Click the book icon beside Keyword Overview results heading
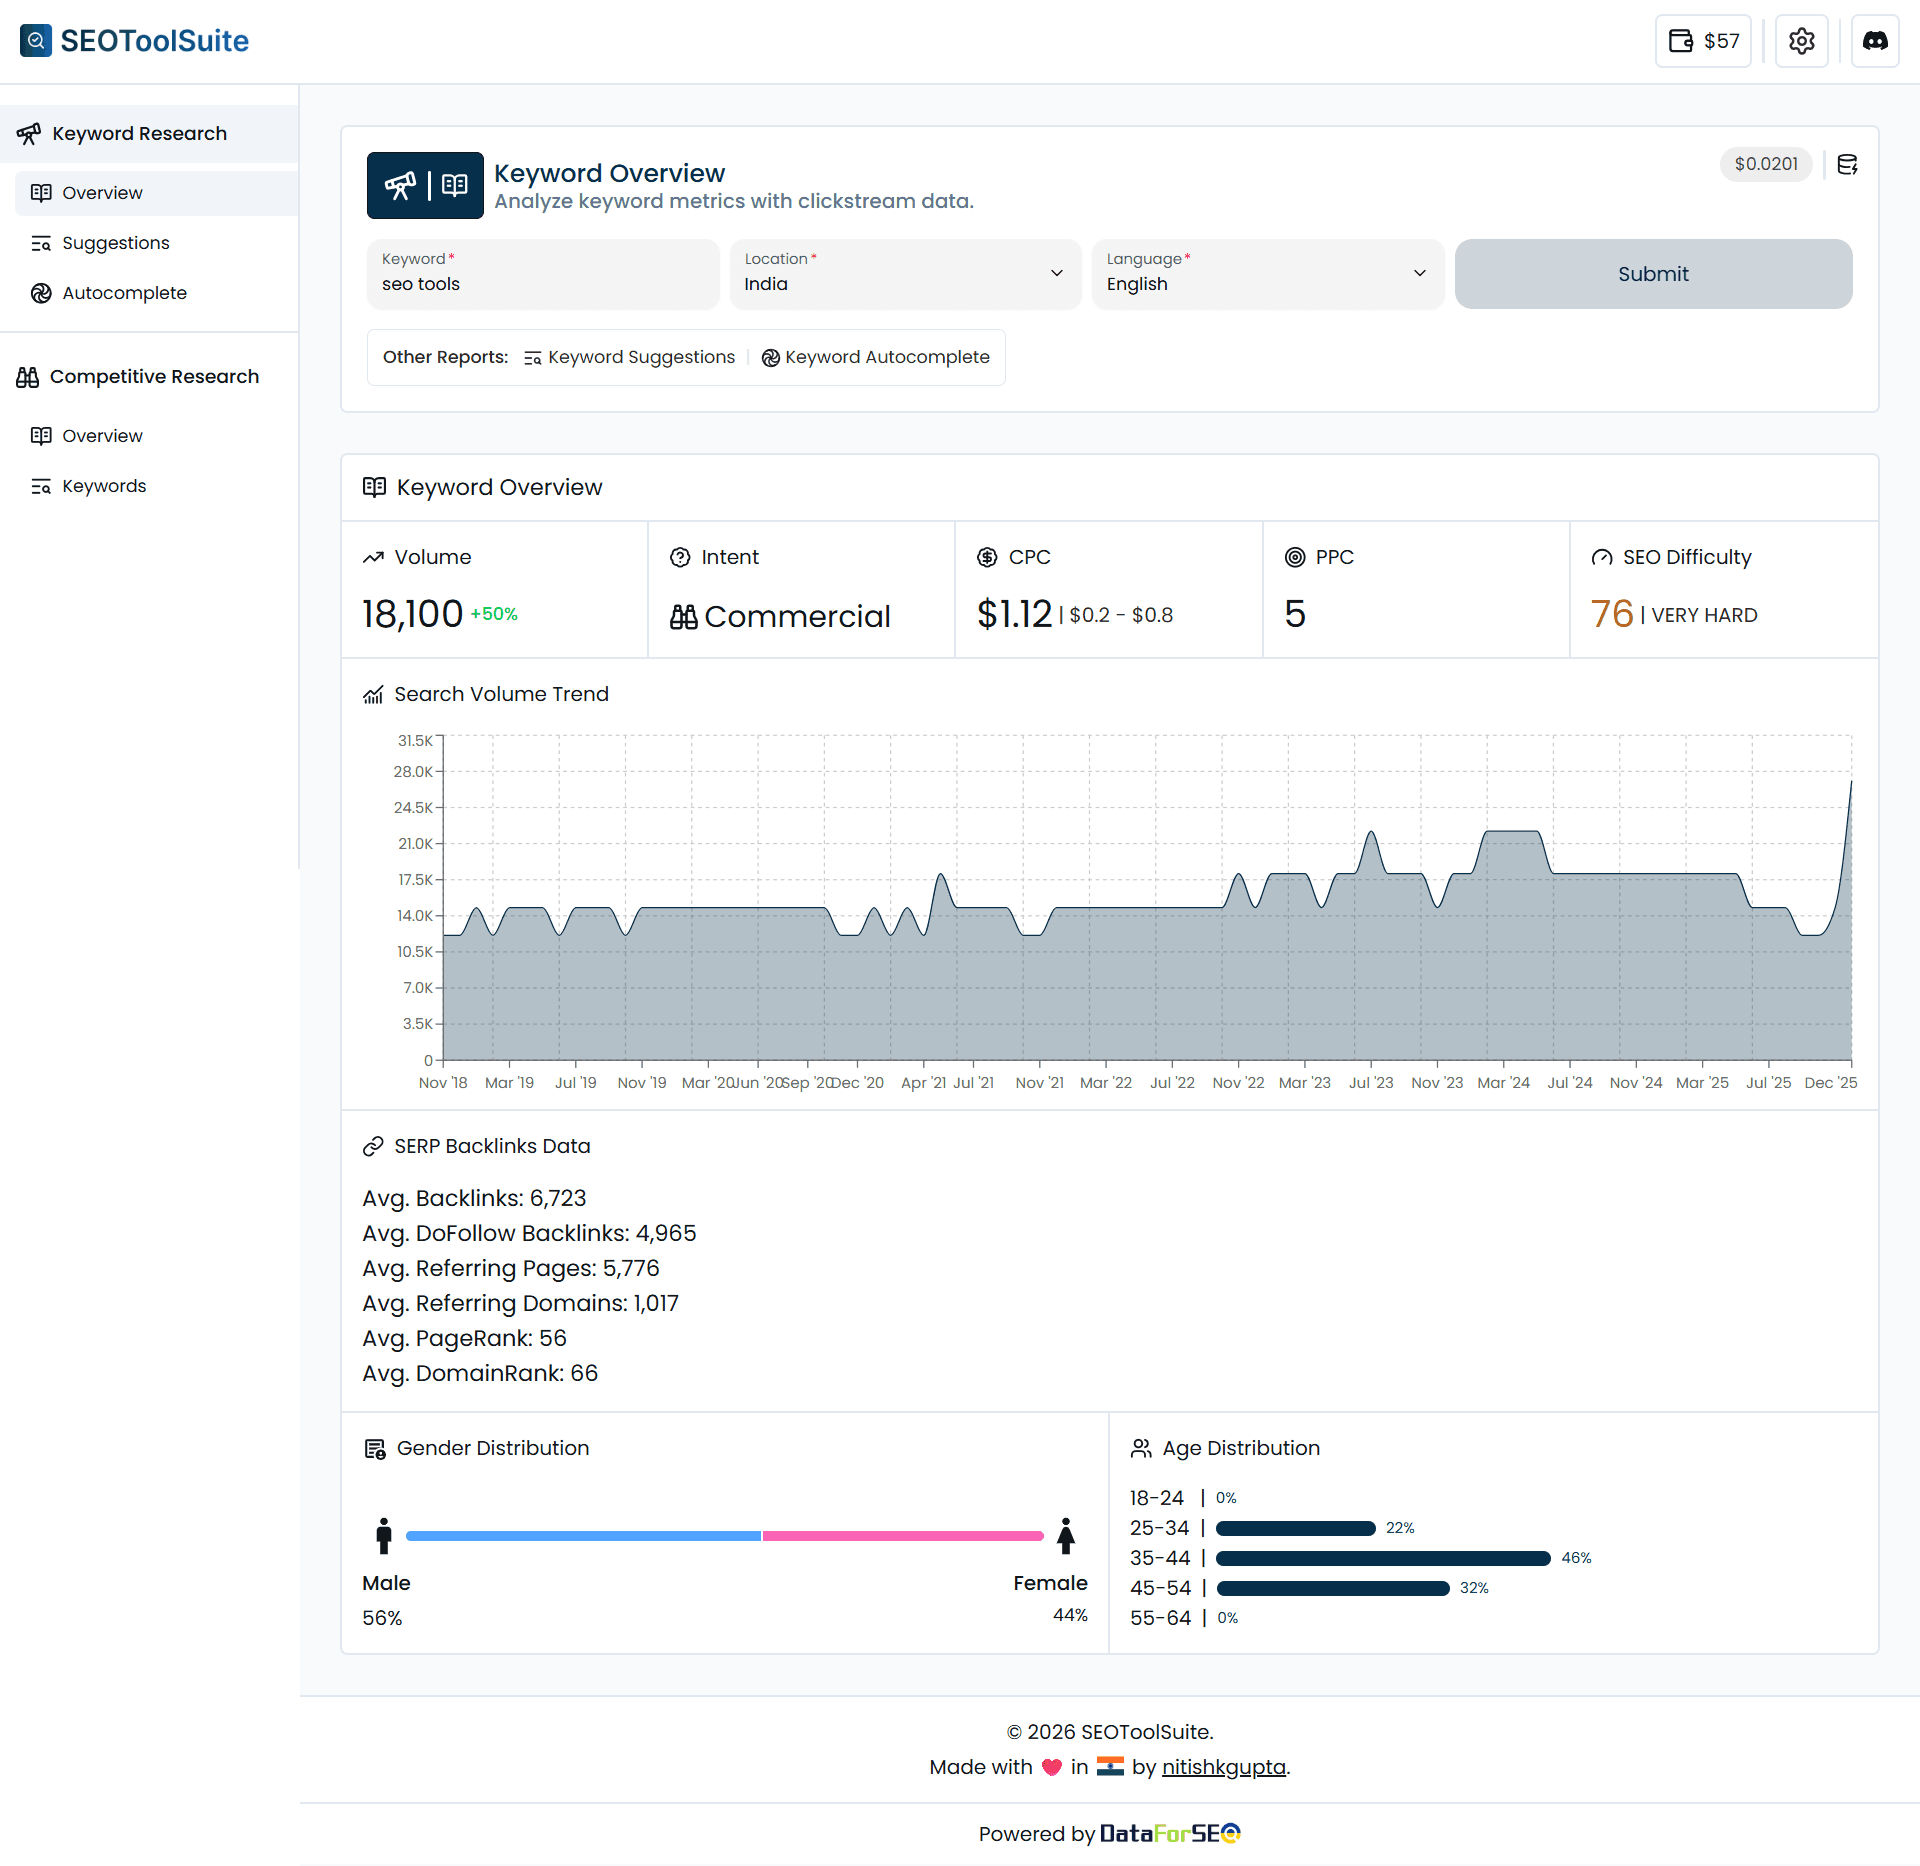The height and width of the screenshot is (1866, 1920). click(x=374, y=487)
